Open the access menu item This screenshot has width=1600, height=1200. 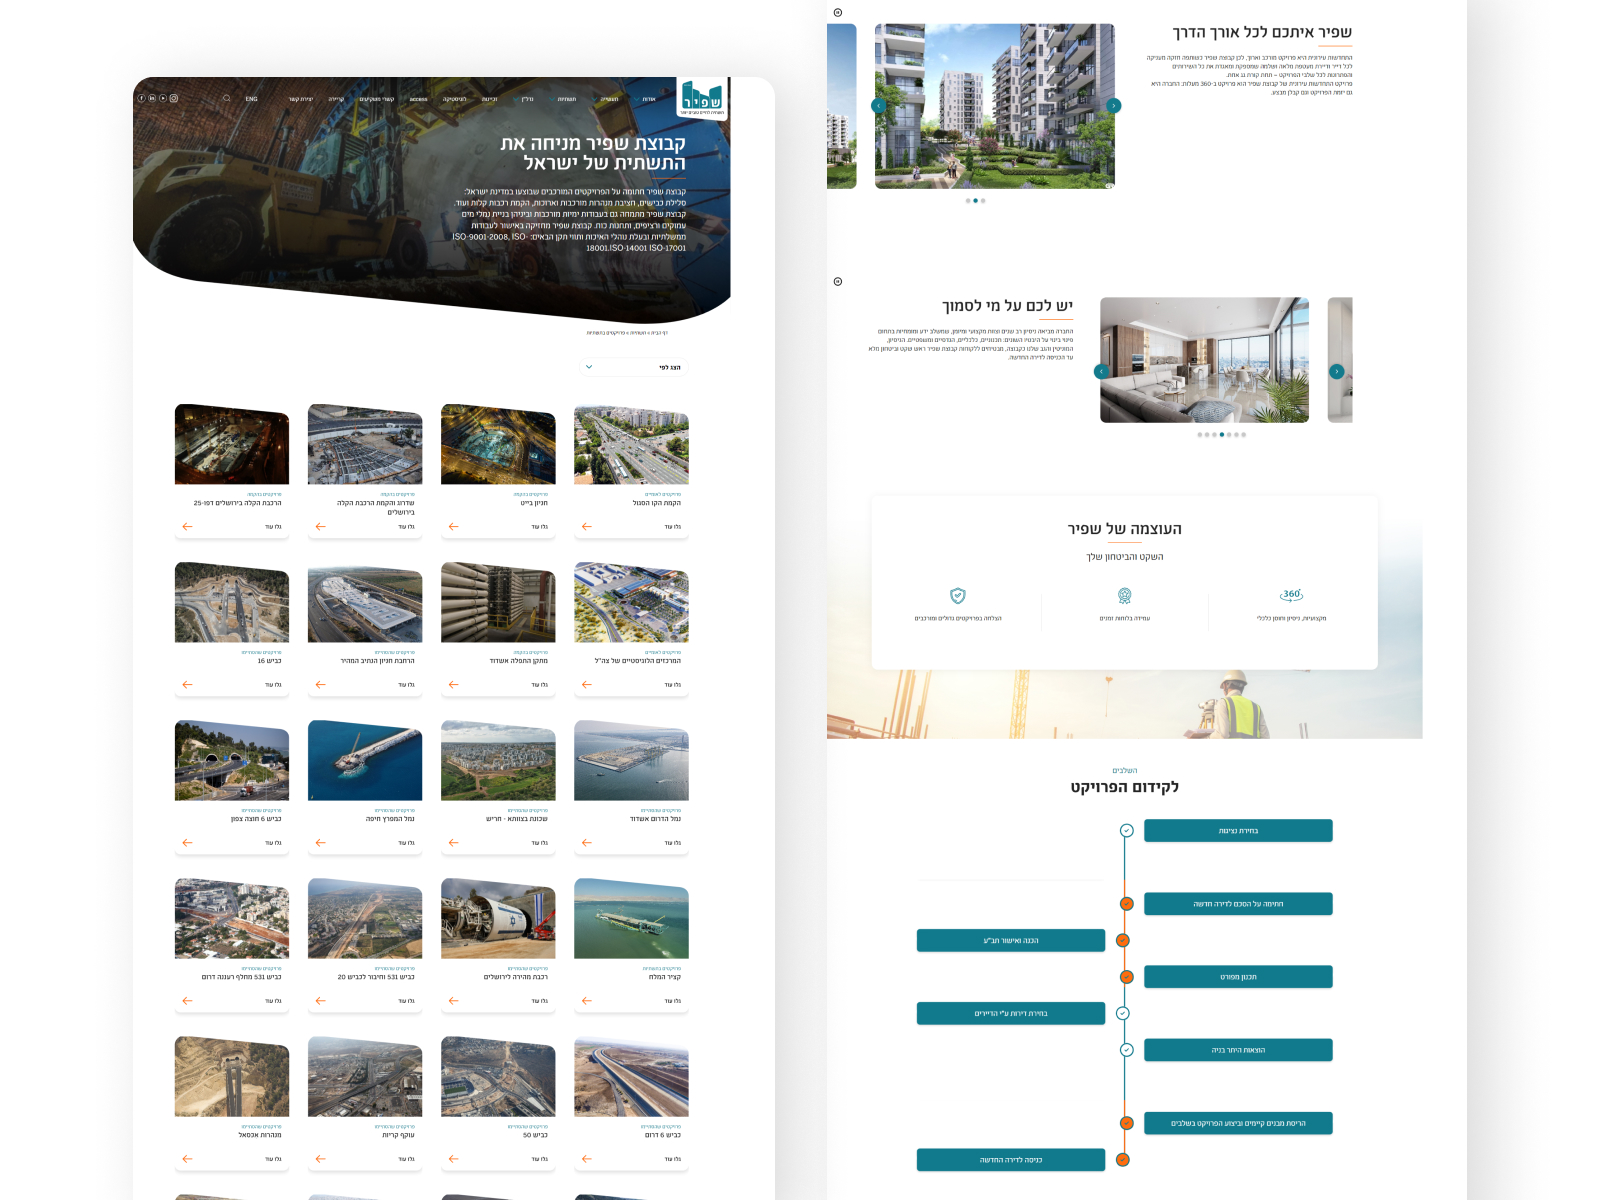(418, 99)
